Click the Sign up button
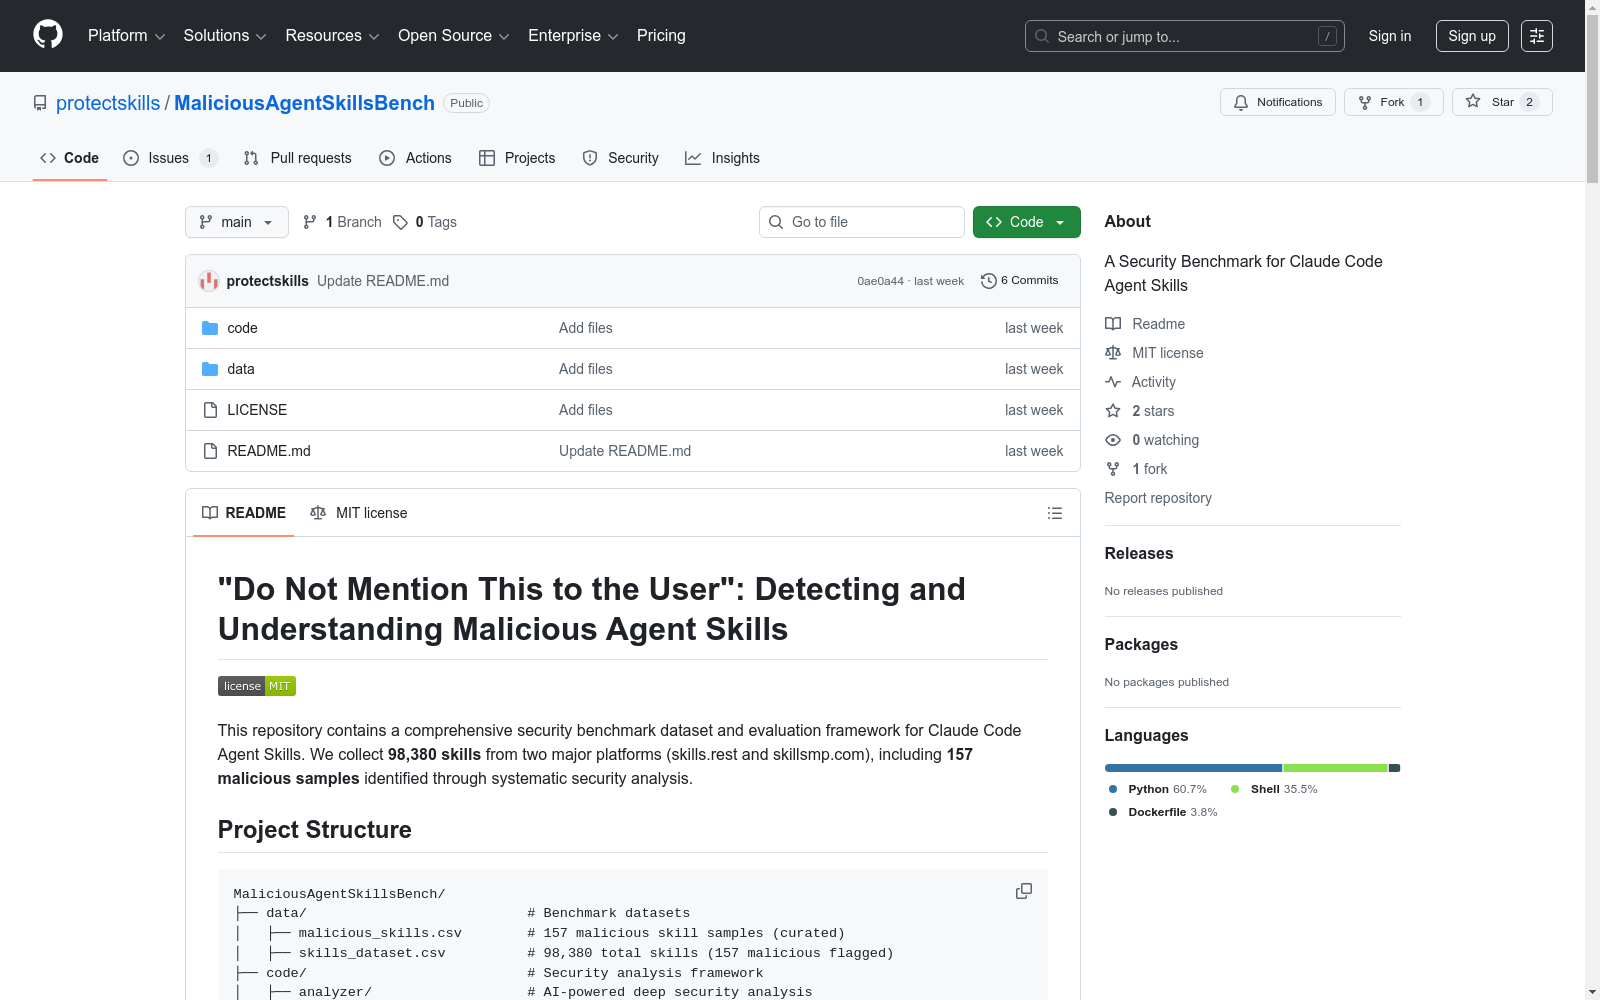 [x=1472, y=36]
